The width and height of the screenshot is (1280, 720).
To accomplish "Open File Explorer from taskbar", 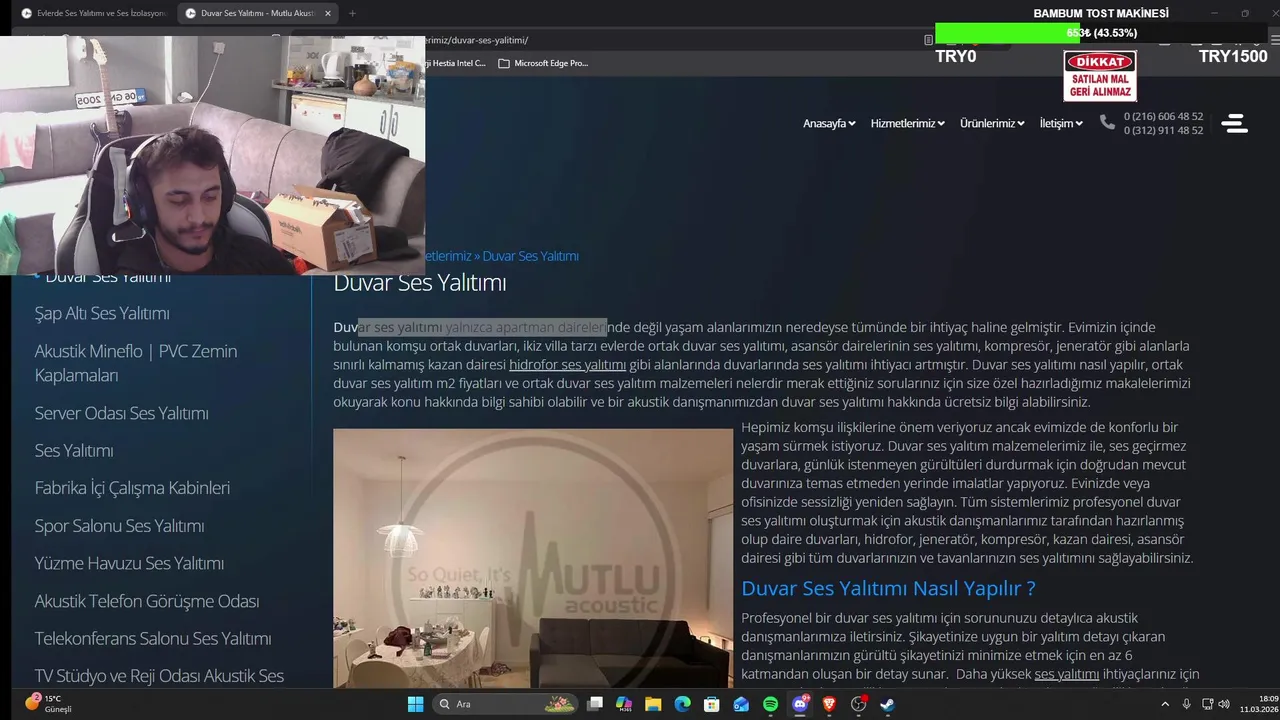I will tap(653, 704).
